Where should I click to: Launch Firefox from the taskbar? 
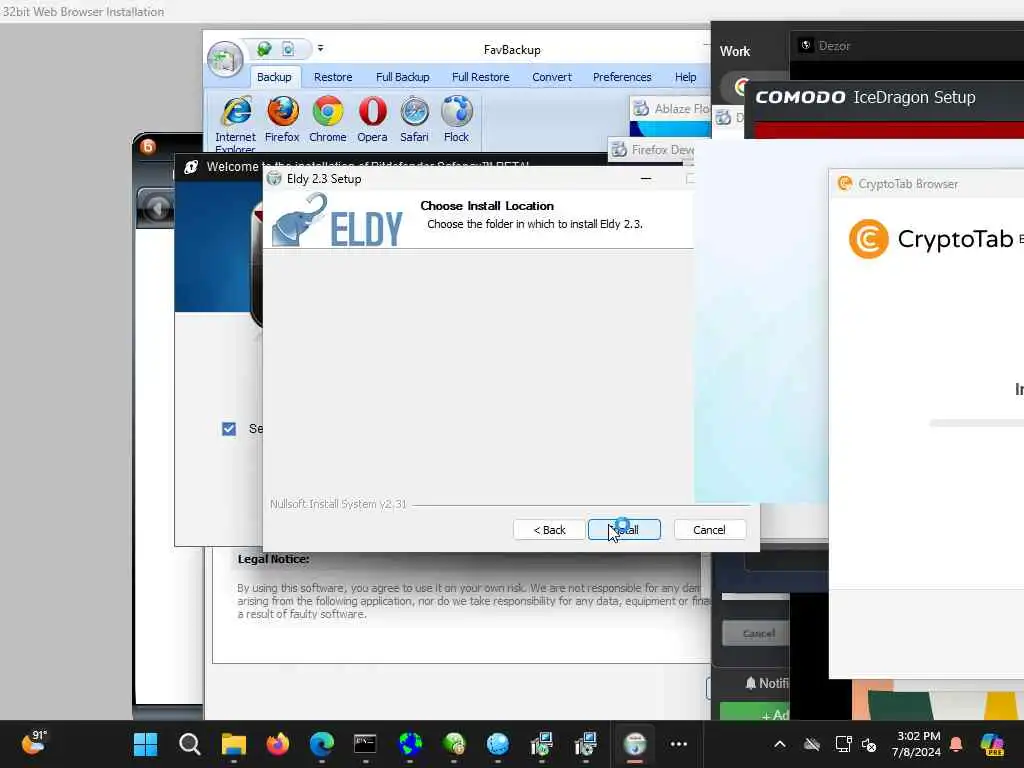pyautogui.click(x=278, y=744)
